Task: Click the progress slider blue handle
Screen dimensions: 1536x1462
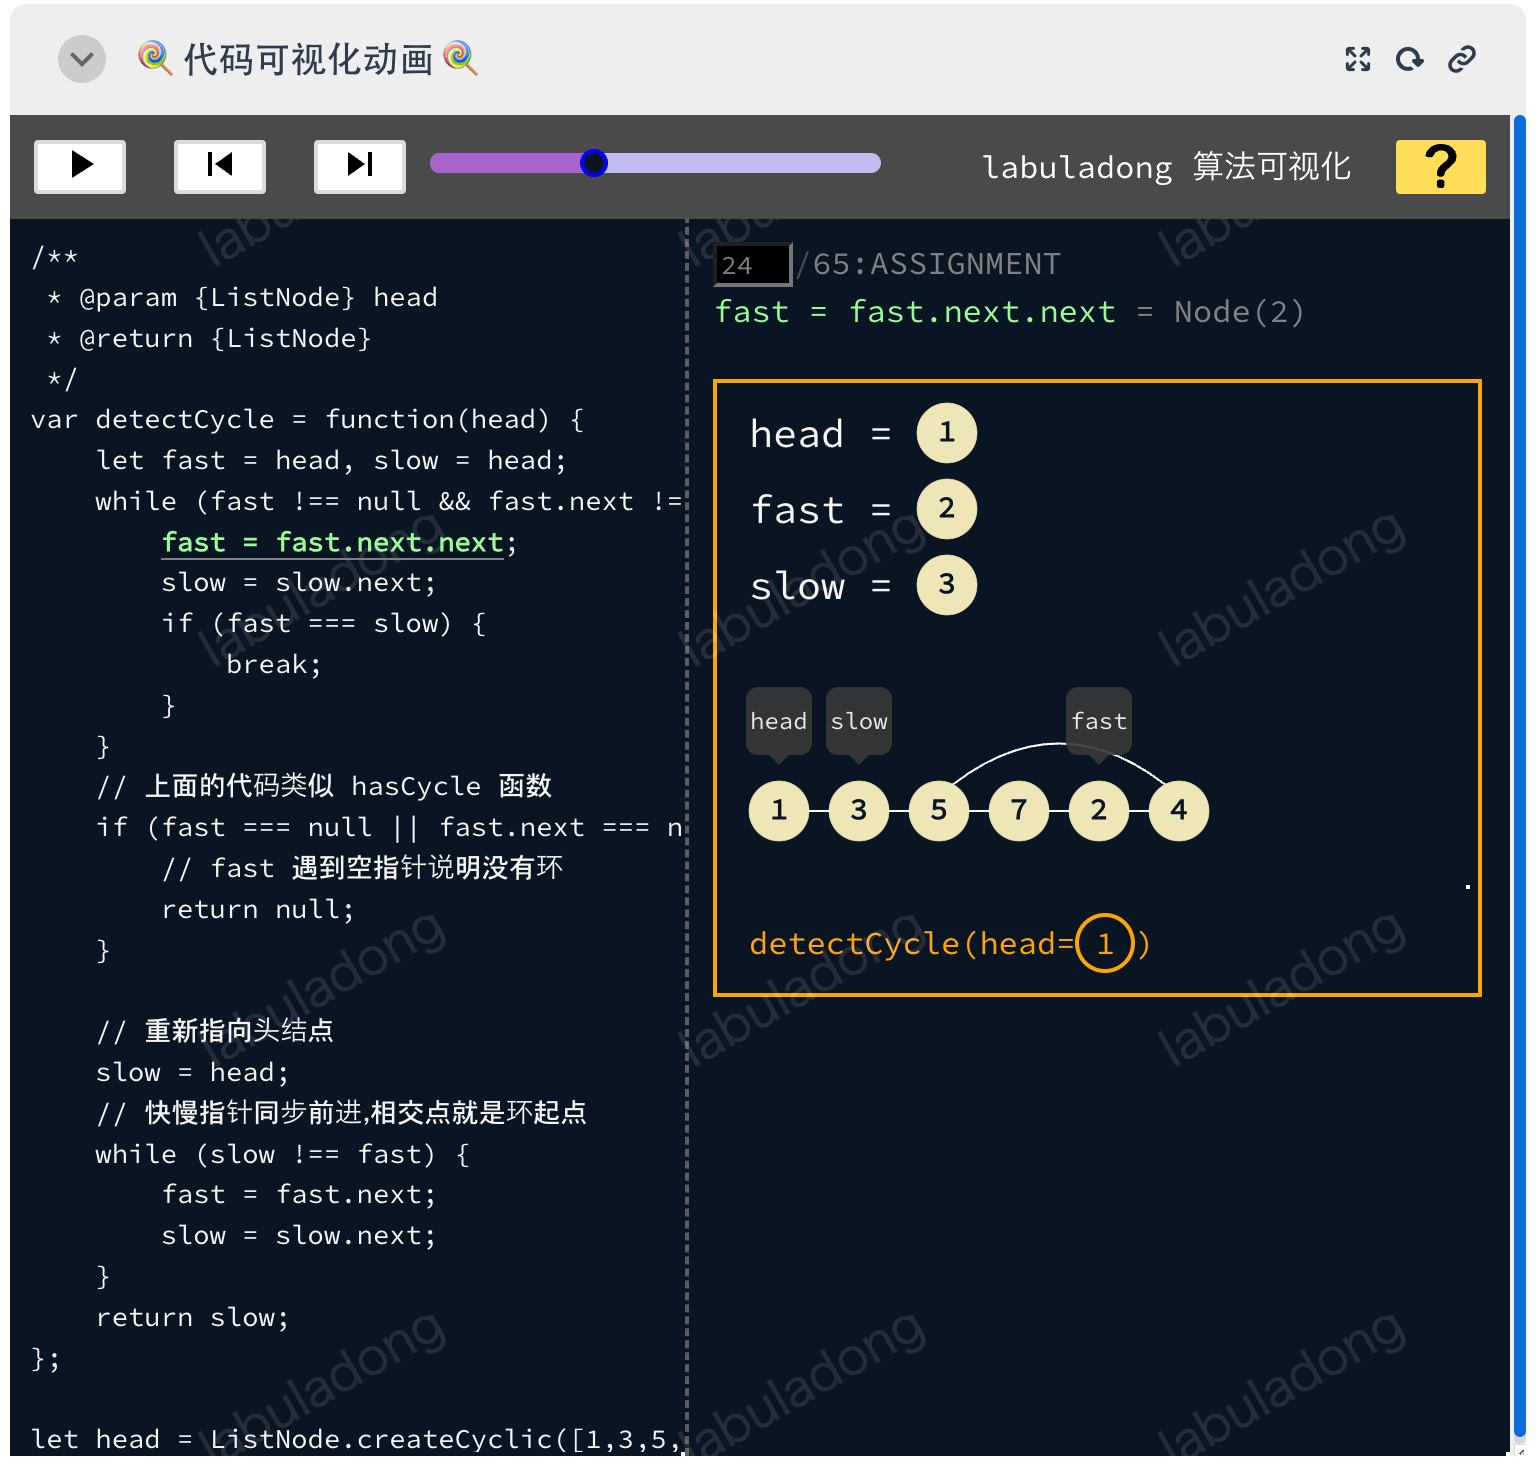Action: 594,163
